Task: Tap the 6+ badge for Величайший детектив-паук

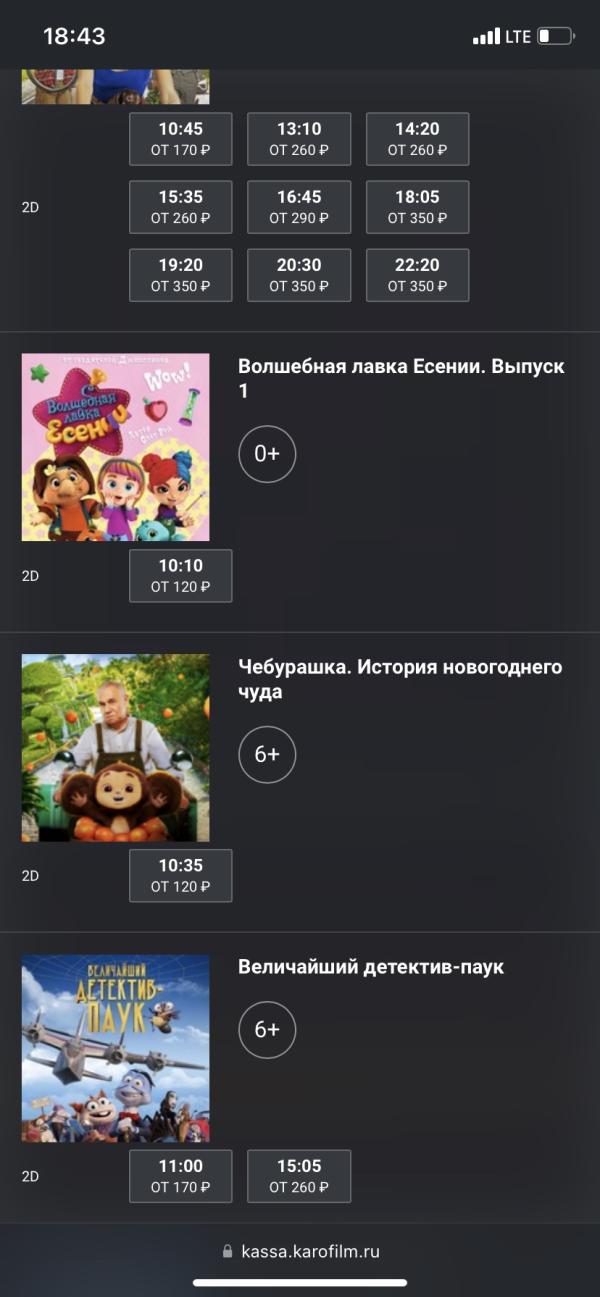Action: (267, 1029)
